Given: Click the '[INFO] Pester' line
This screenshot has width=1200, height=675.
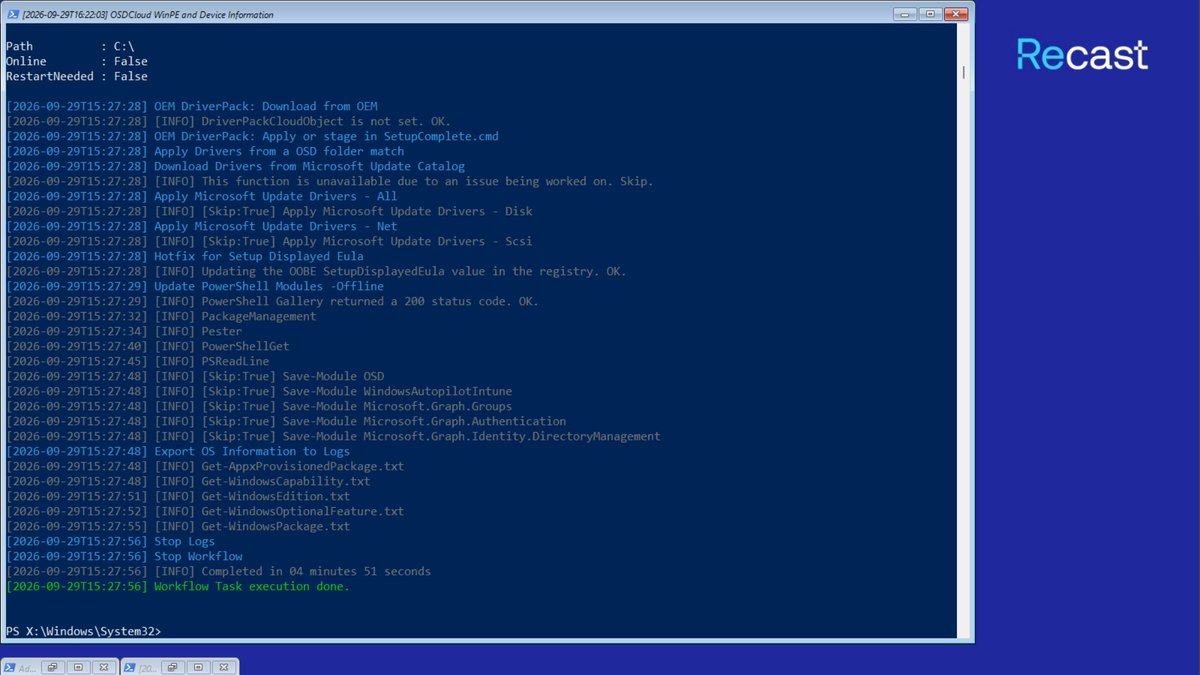Looking at the screenshot, I should [x=124, y=331].
